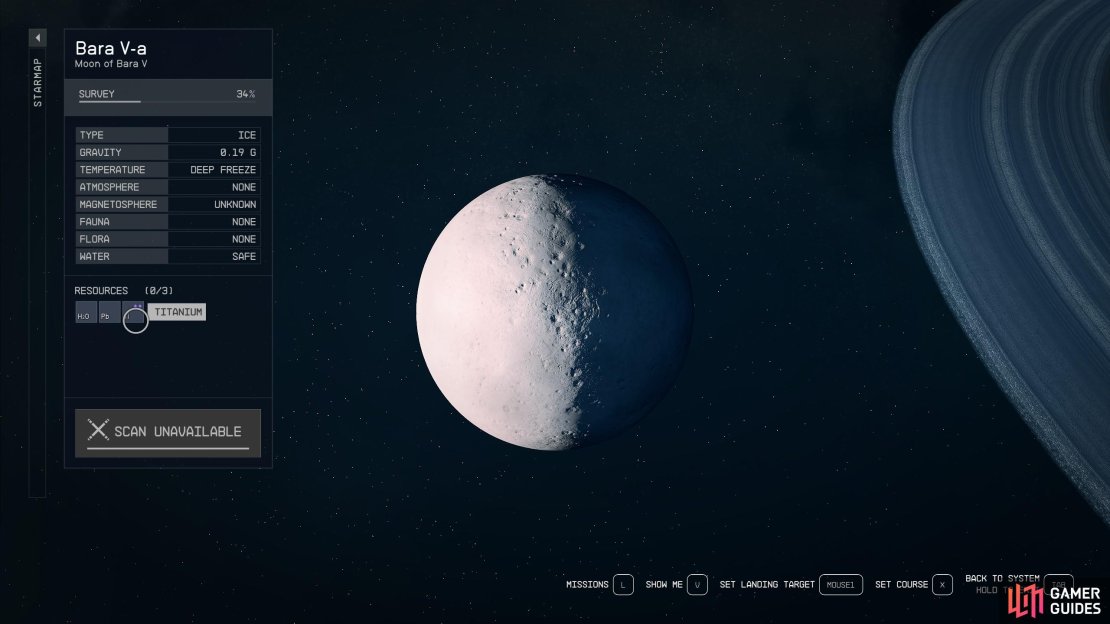The width and height of the screenshot is (1110, 624).
Task: Click the Bara V-a moon globe
Action: pos(554,312)
